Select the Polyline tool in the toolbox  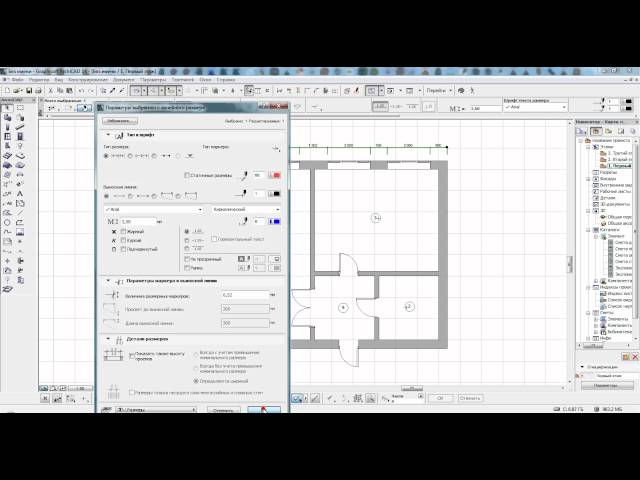20,222
